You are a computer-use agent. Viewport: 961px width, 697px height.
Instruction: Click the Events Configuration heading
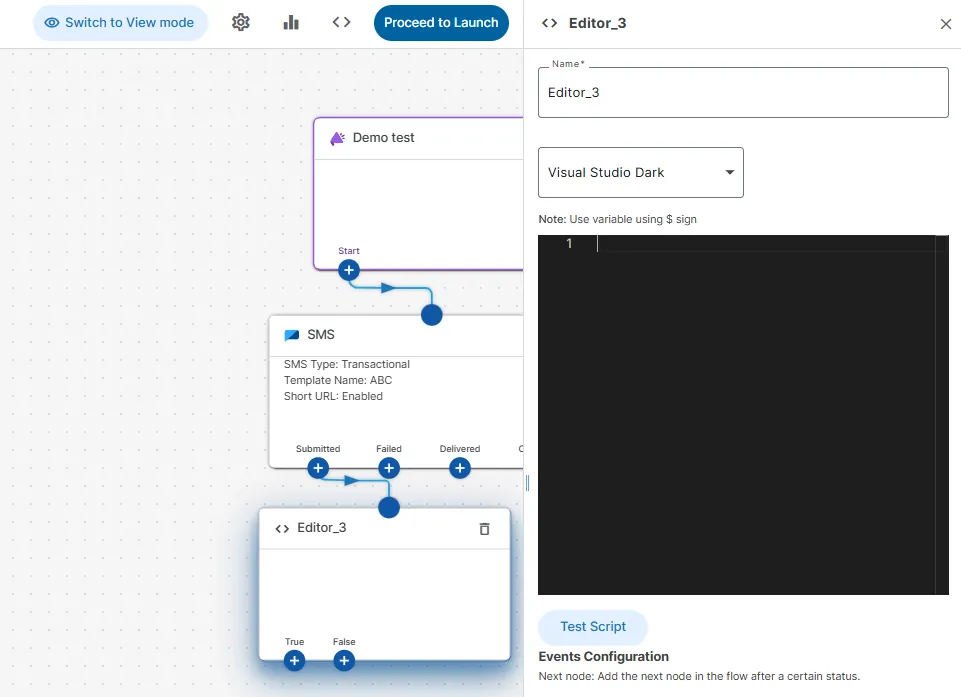pyautogui.click(x=603, y=657)
